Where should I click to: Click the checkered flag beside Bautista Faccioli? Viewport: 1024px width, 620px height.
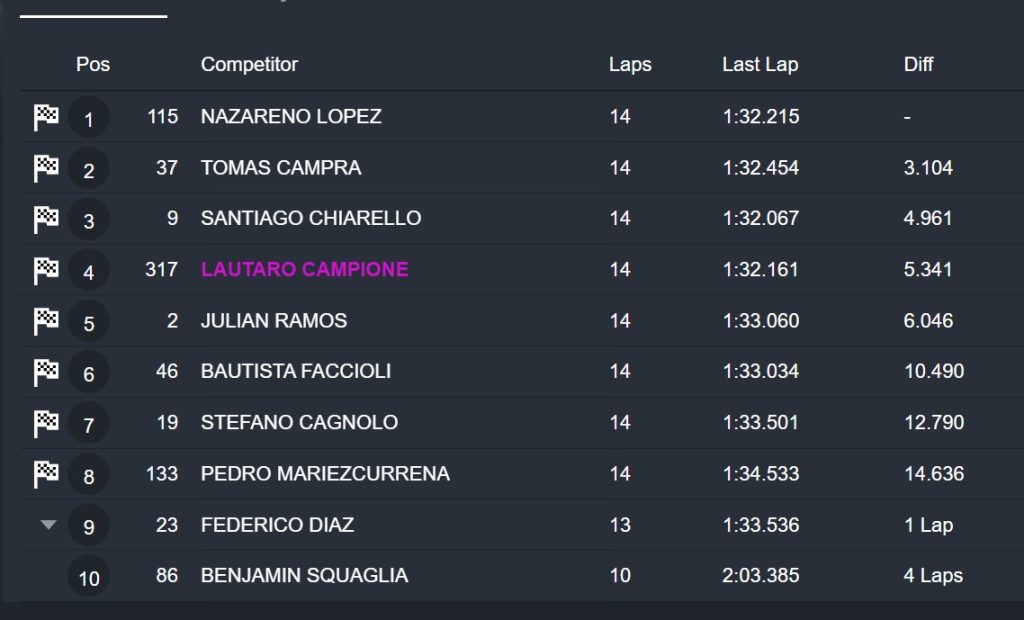click(46, 372)
